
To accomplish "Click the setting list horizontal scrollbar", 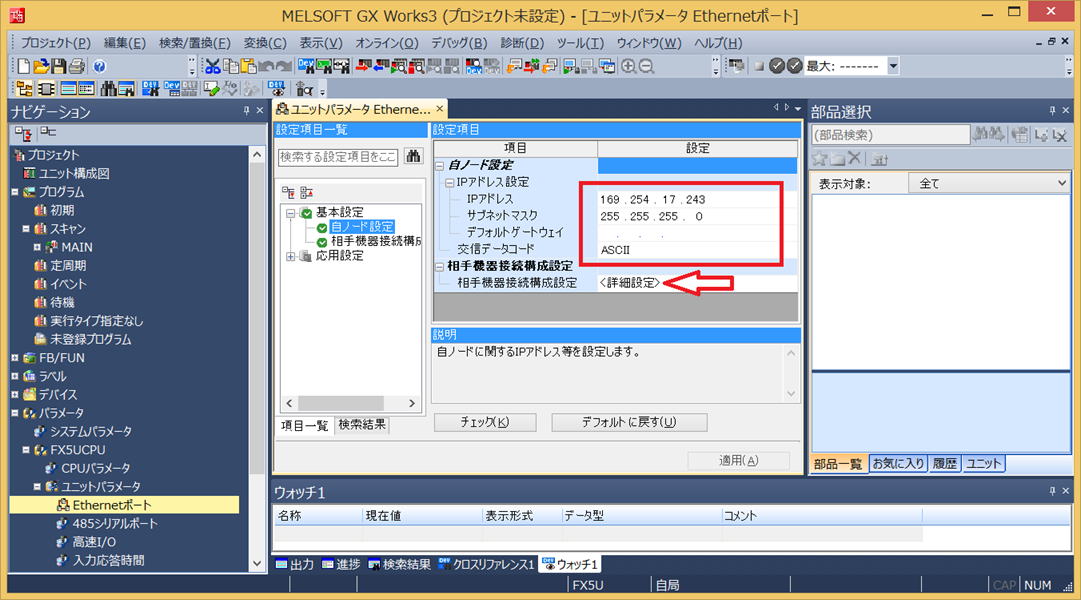I will click(x=350, y=403).
